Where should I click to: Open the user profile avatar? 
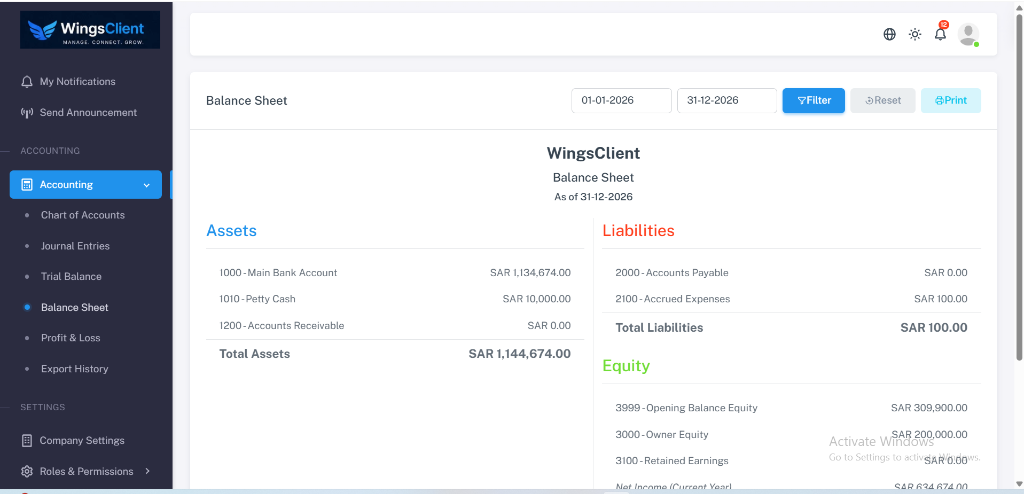[x=968, y=35]
